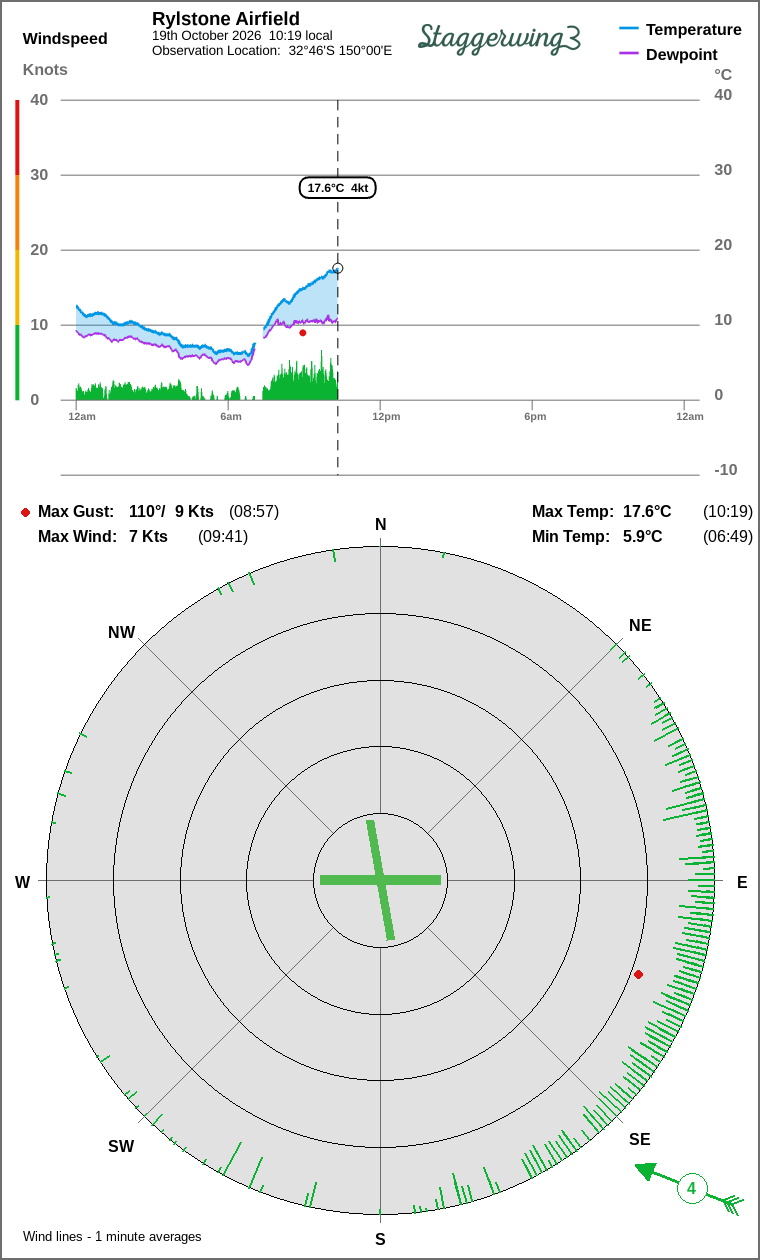The image size is (760, 1260).
Task: Click the Wind lines 1 minute averages note
Action: point(112,1236)
